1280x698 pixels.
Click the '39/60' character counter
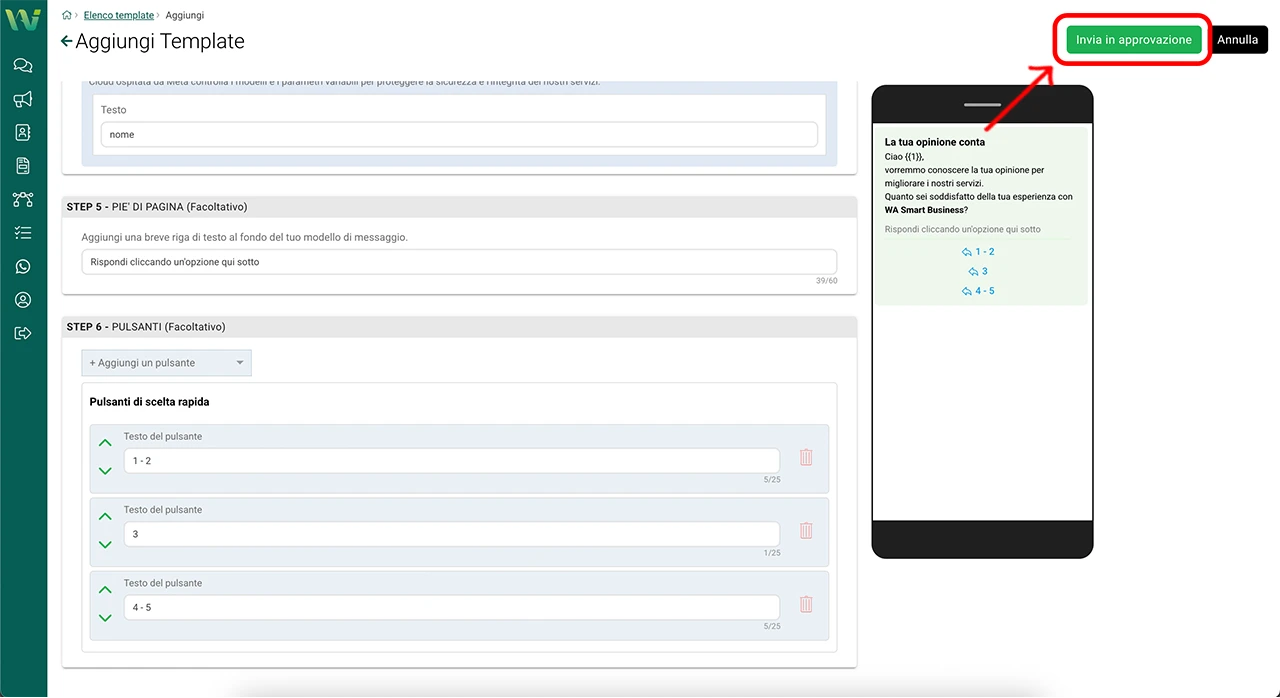(x=826, y=281)
